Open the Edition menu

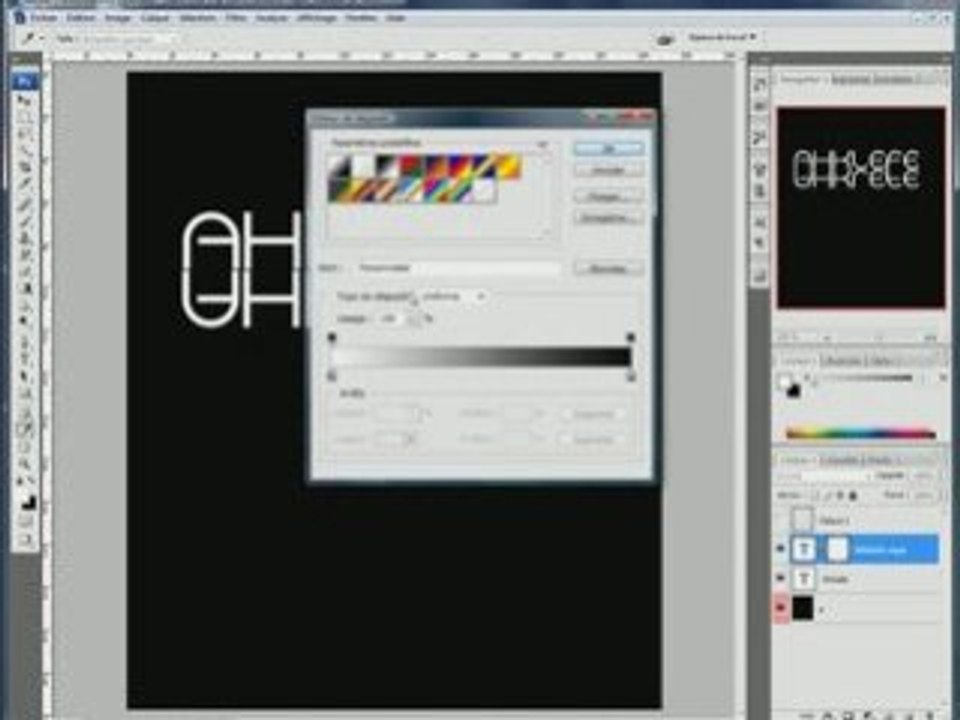(80, 18)
